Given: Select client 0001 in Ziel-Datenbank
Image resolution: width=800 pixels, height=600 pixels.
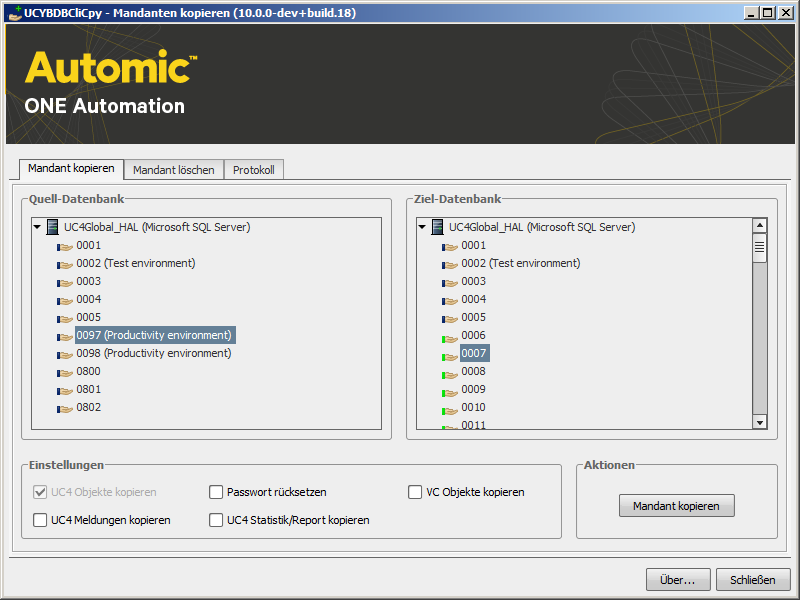Looking at the screenshot, I should click(x=473, y=245).
